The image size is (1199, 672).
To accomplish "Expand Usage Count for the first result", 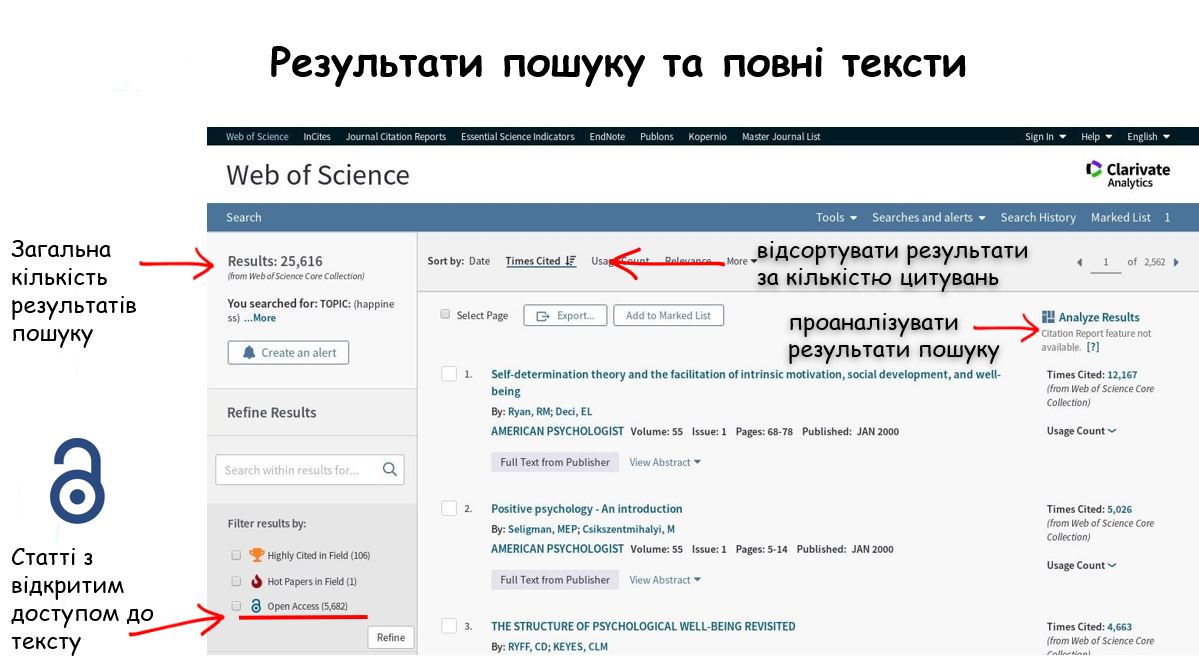I will click(1081, 431).
